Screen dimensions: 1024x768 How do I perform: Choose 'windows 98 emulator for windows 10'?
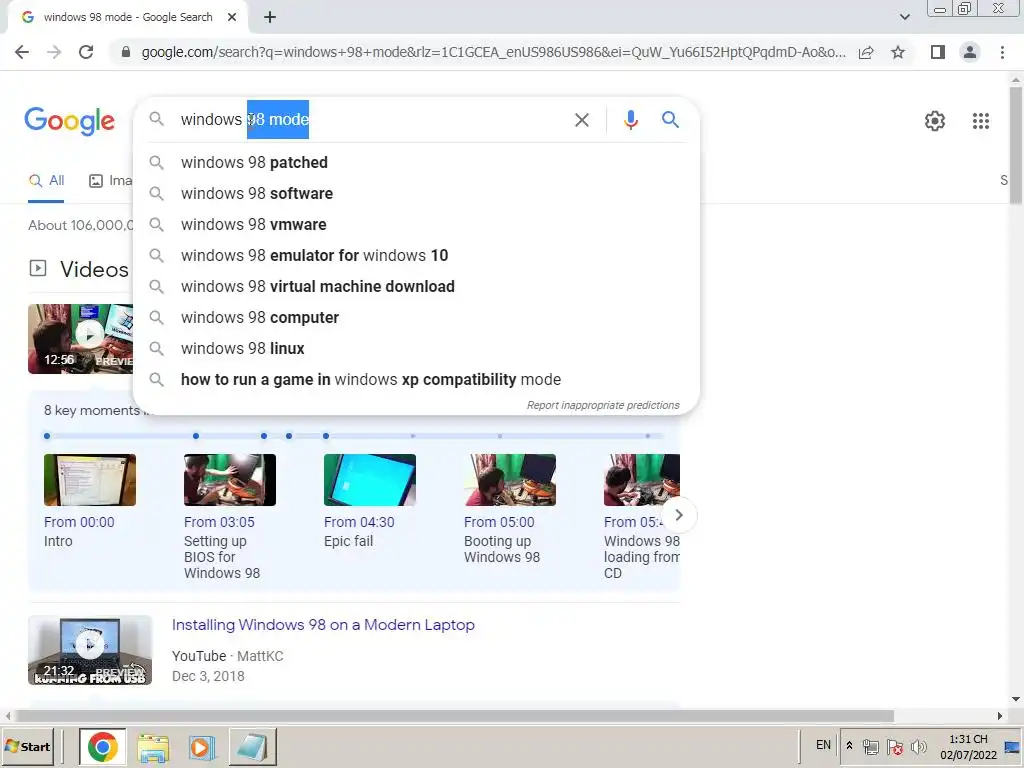(x=416, y=255)
